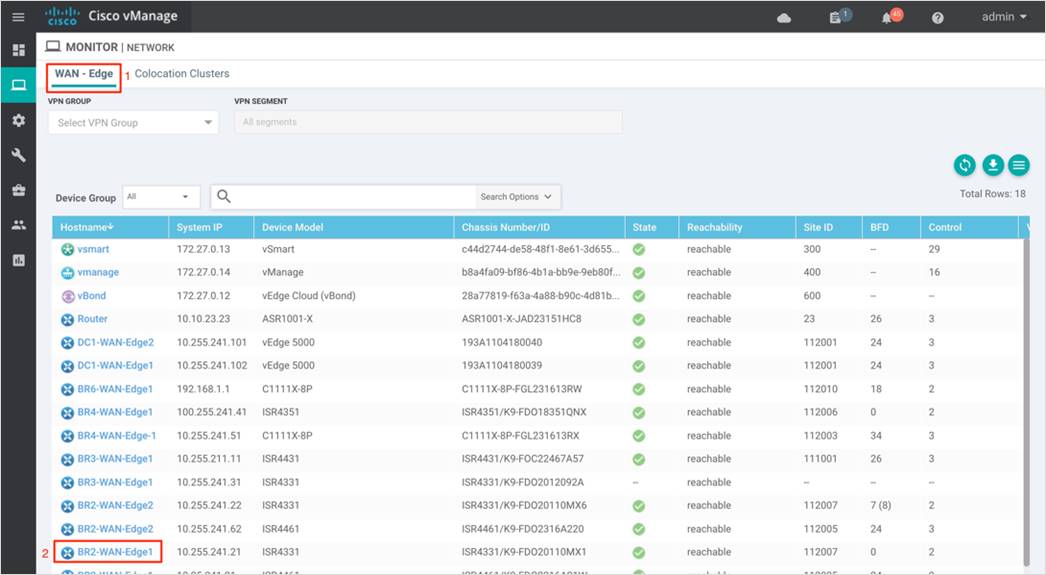This screenshot has height=575, width=1046.
Task: Open the BR4-WAN-Edge-1 hostname link
Action: point(117,436)
